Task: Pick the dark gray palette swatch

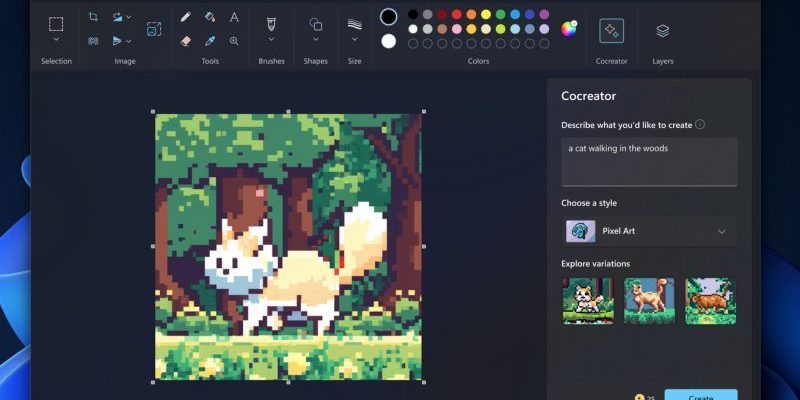Action: tap(428, 14)
